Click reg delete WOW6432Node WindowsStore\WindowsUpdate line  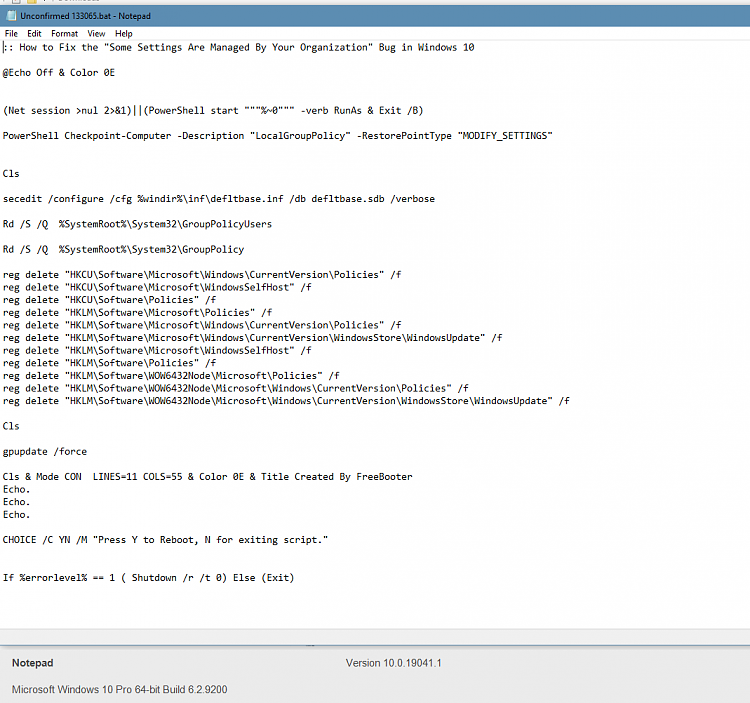(x=286, y=401)
